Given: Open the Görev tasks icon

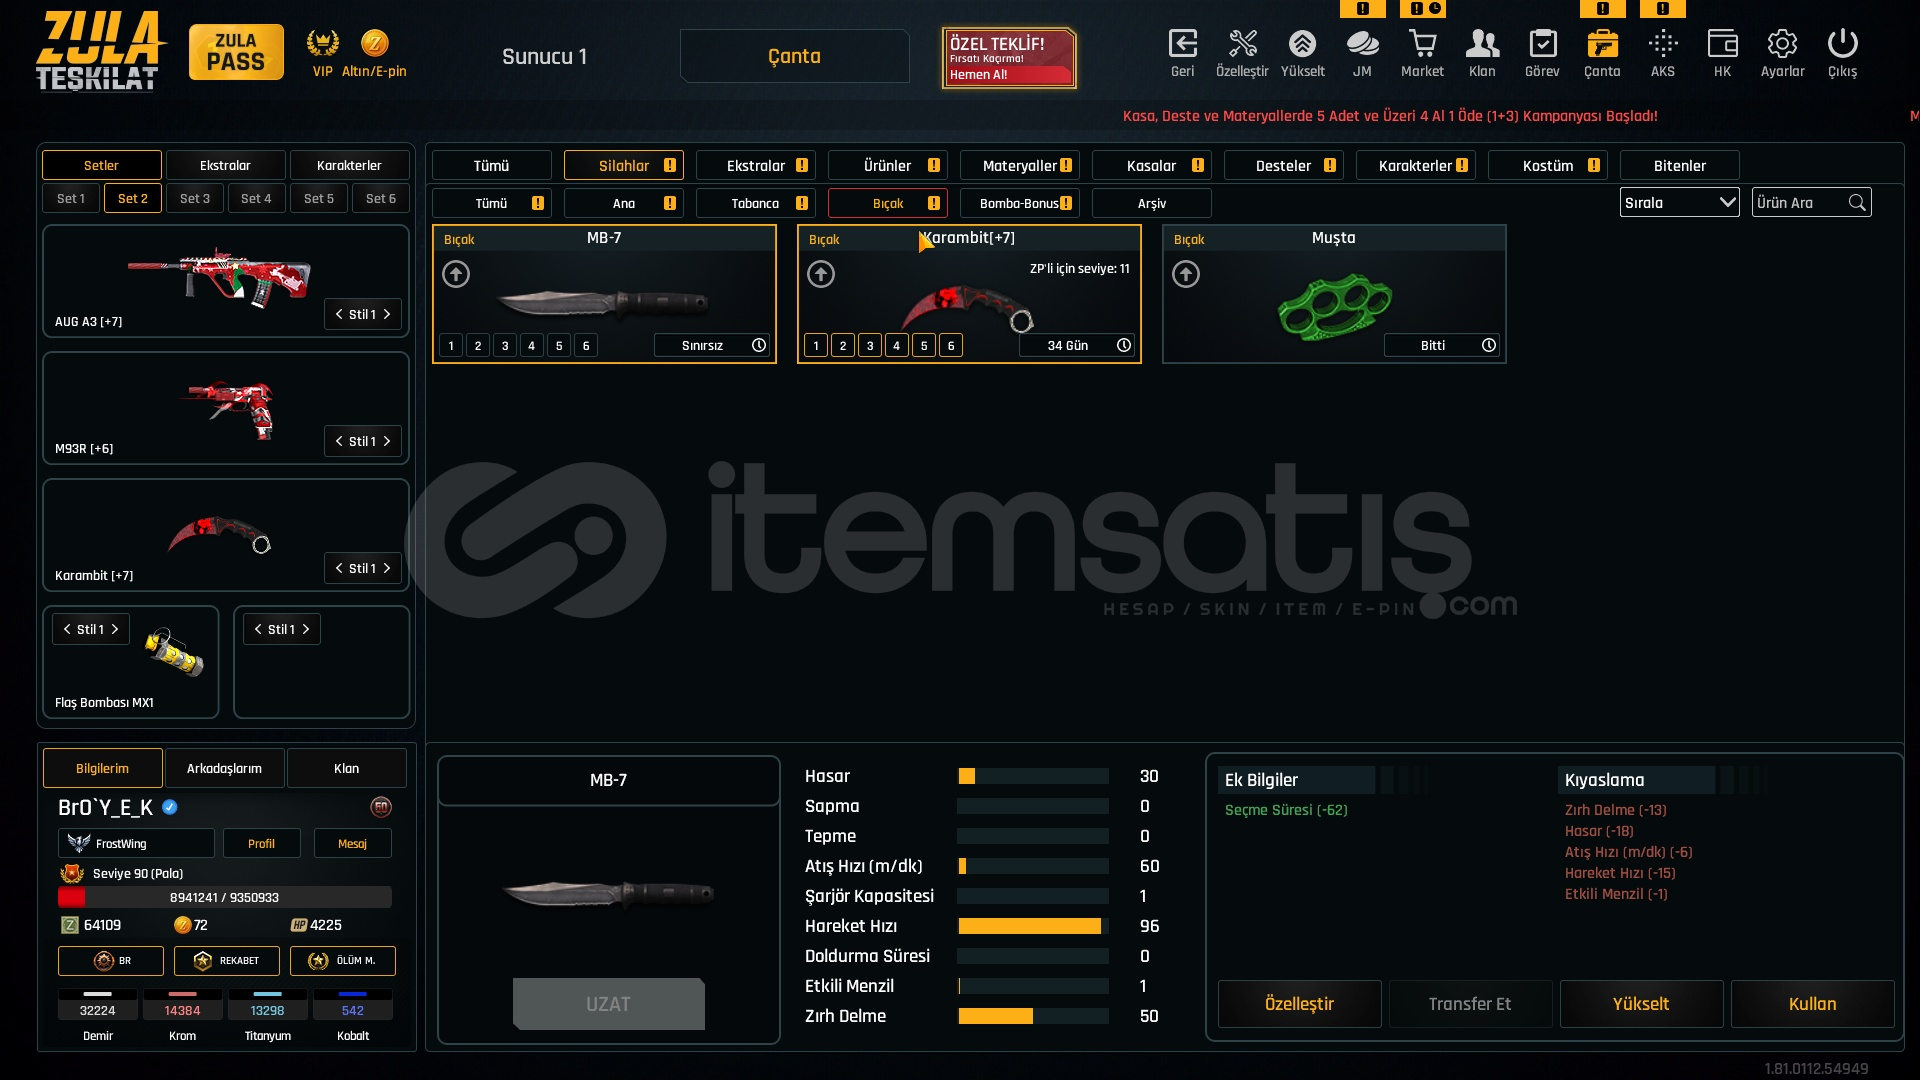Looking at the screenshot, I should [1542, 44].
